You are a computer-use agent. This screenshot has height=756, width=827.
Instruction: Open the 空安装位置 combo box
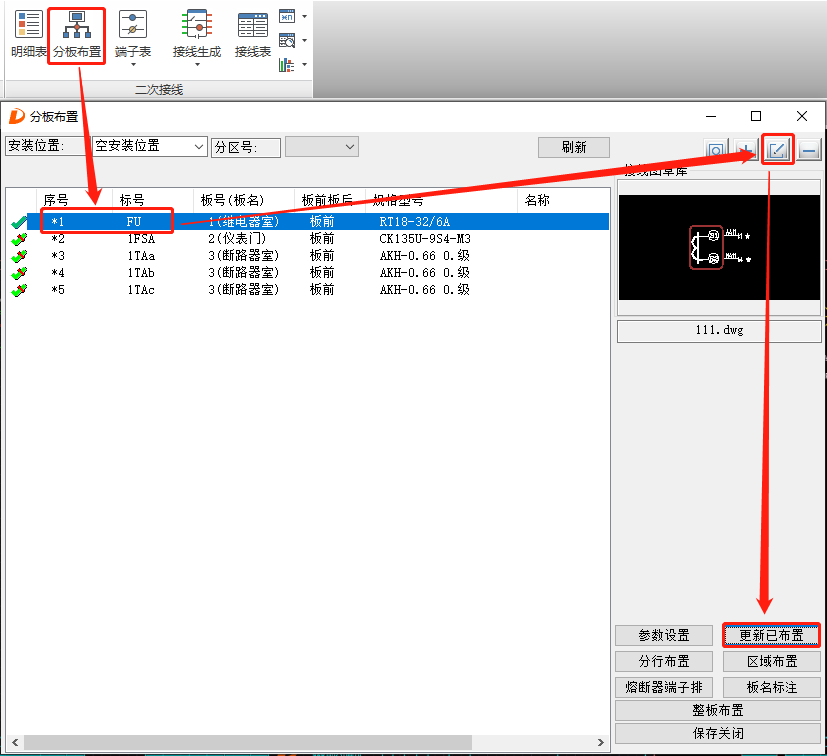tap(150, 147)
